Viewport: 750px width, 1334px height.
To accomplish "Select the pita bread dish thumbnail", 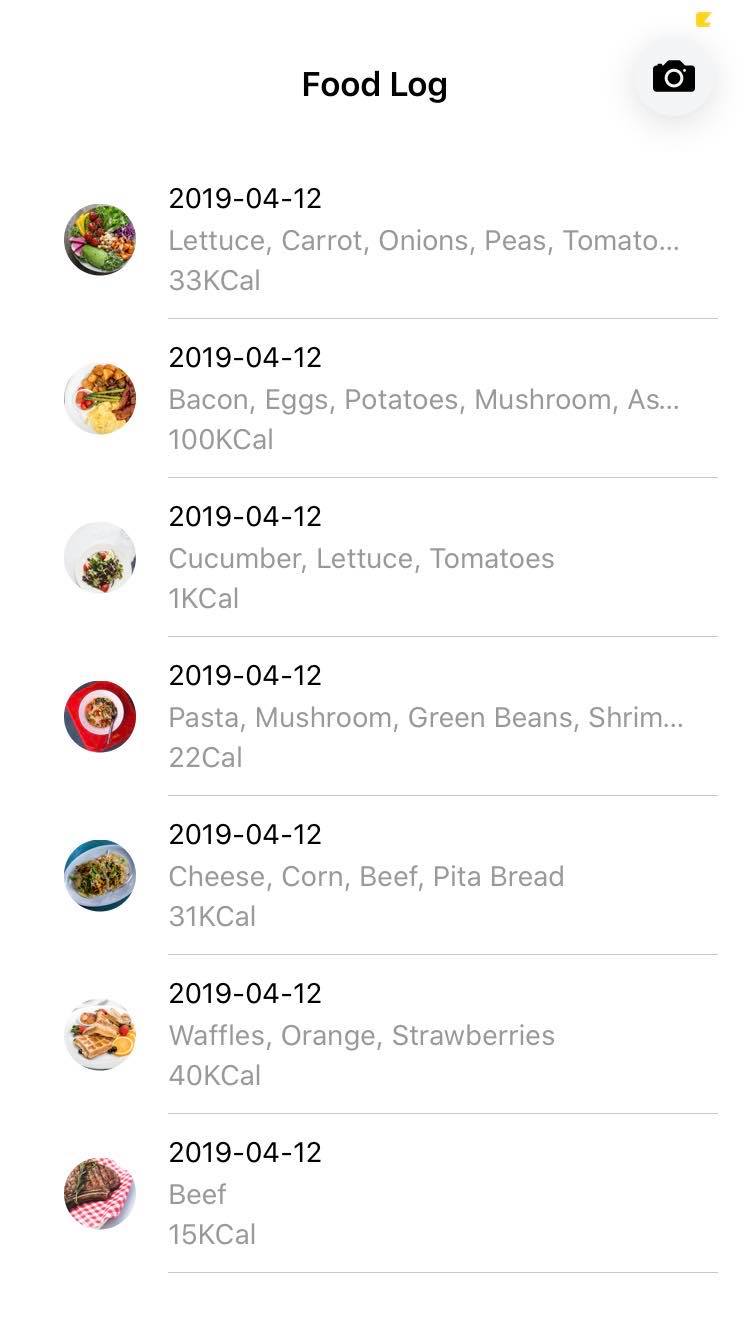I will click(x=100, y=876).
